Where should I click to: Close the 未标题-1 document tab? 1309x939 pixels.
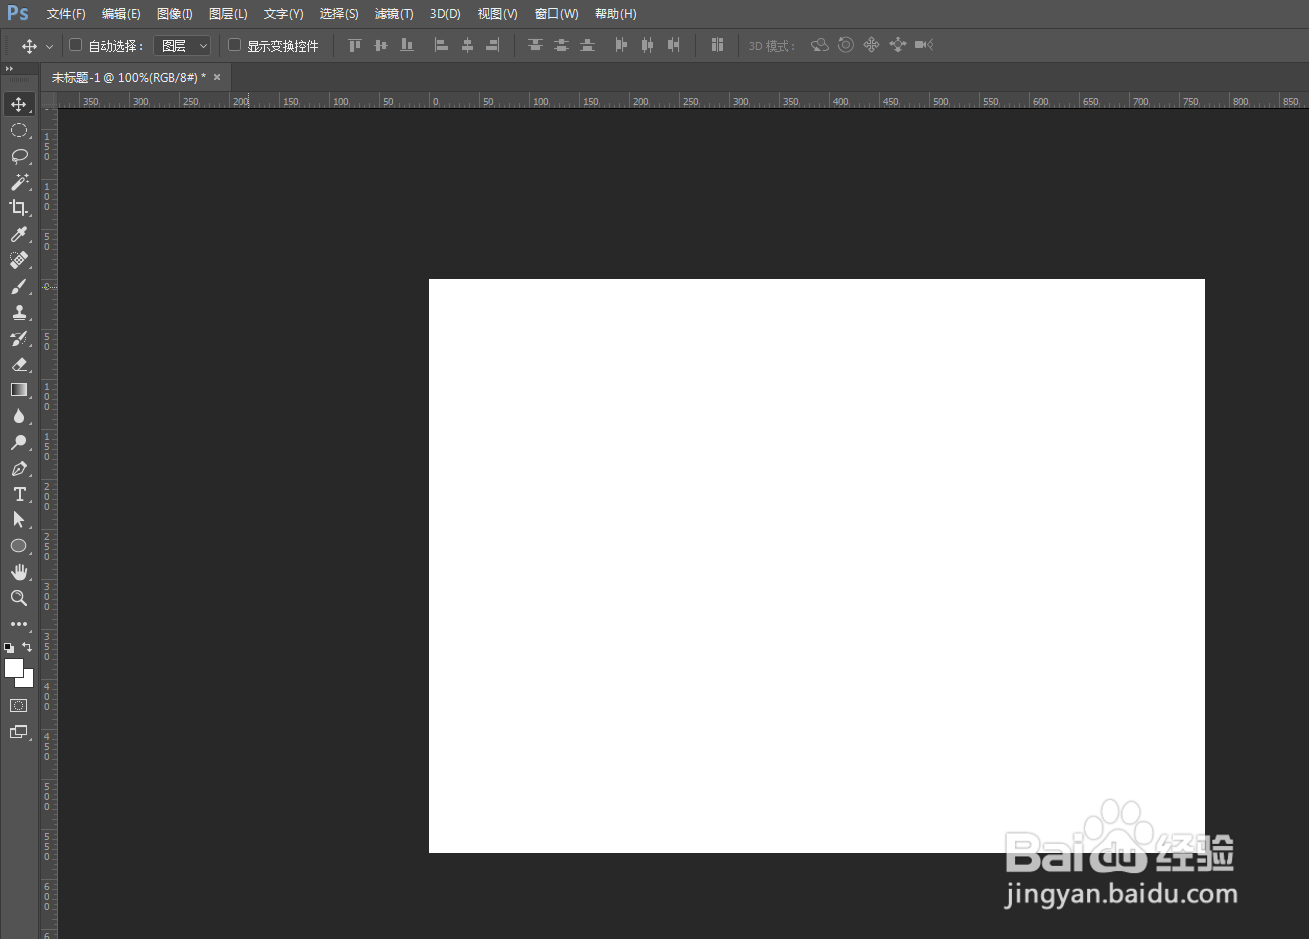(x=217, y=77)
